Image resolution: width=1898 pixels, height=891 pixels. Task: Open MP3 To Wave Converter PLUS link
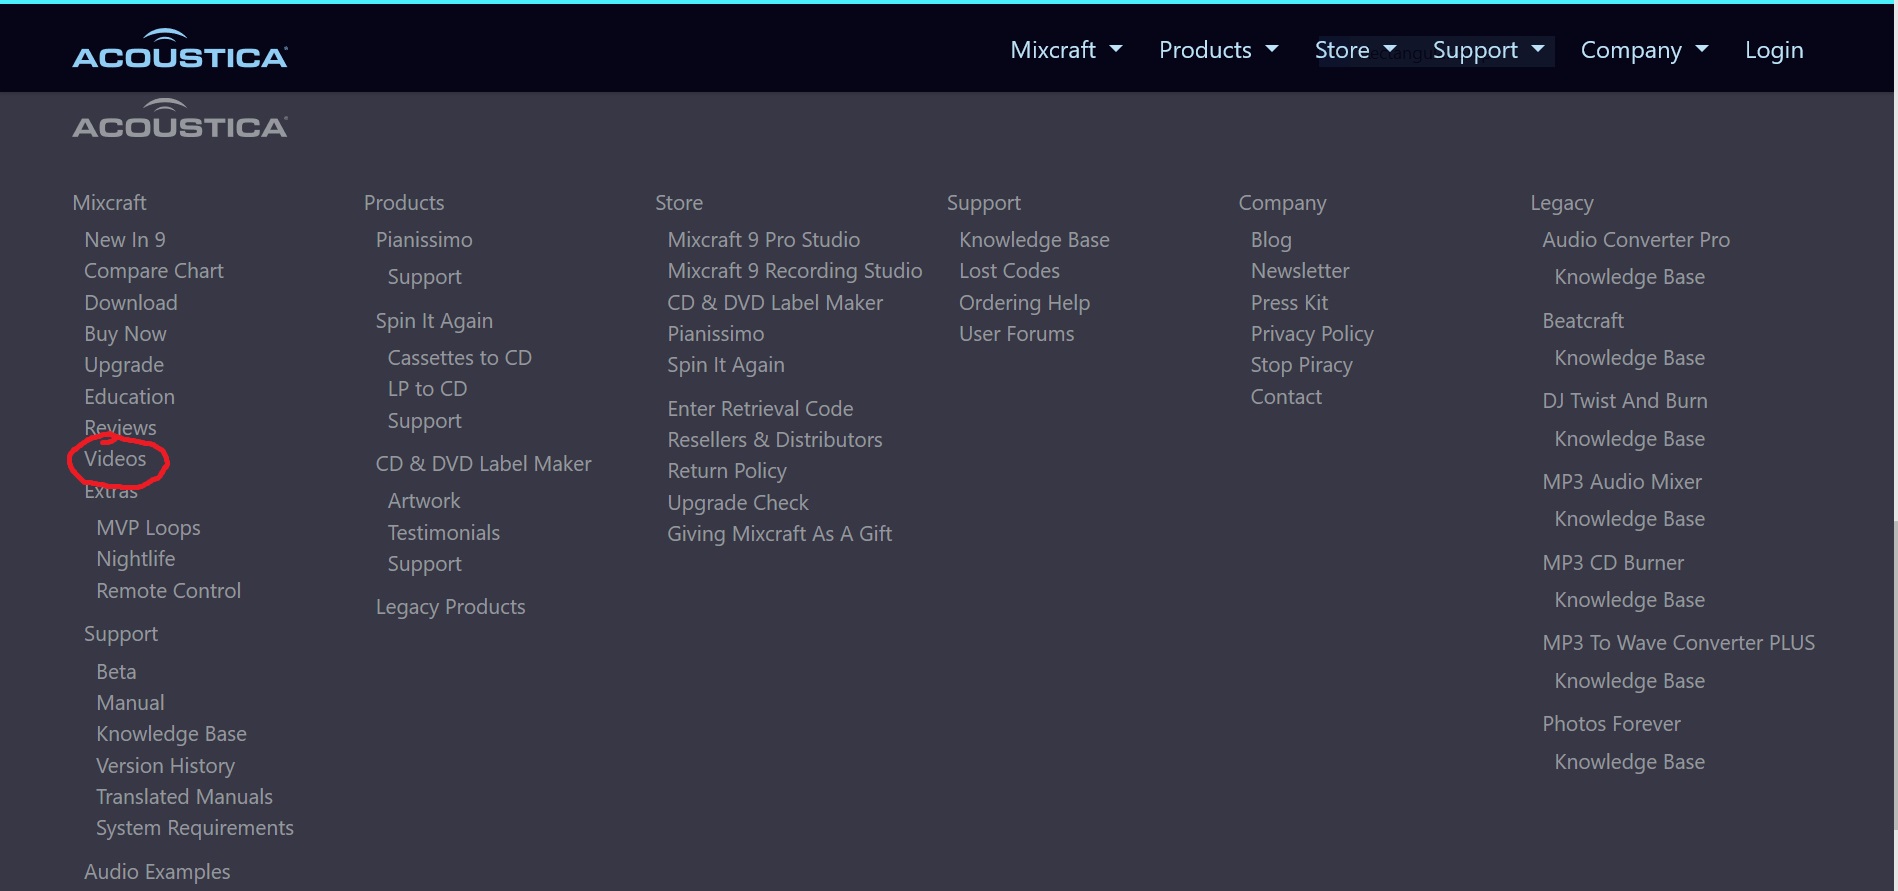[x=1679, y=643]
